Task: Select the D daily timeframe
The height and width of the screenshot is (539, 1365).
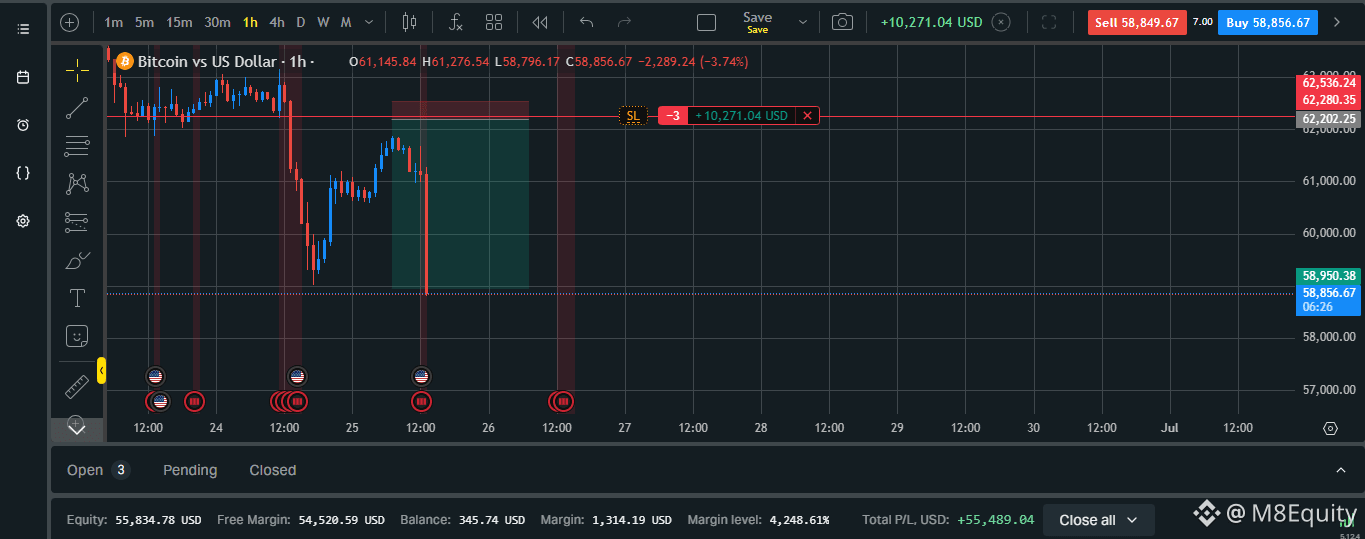Action: [301, 22]
